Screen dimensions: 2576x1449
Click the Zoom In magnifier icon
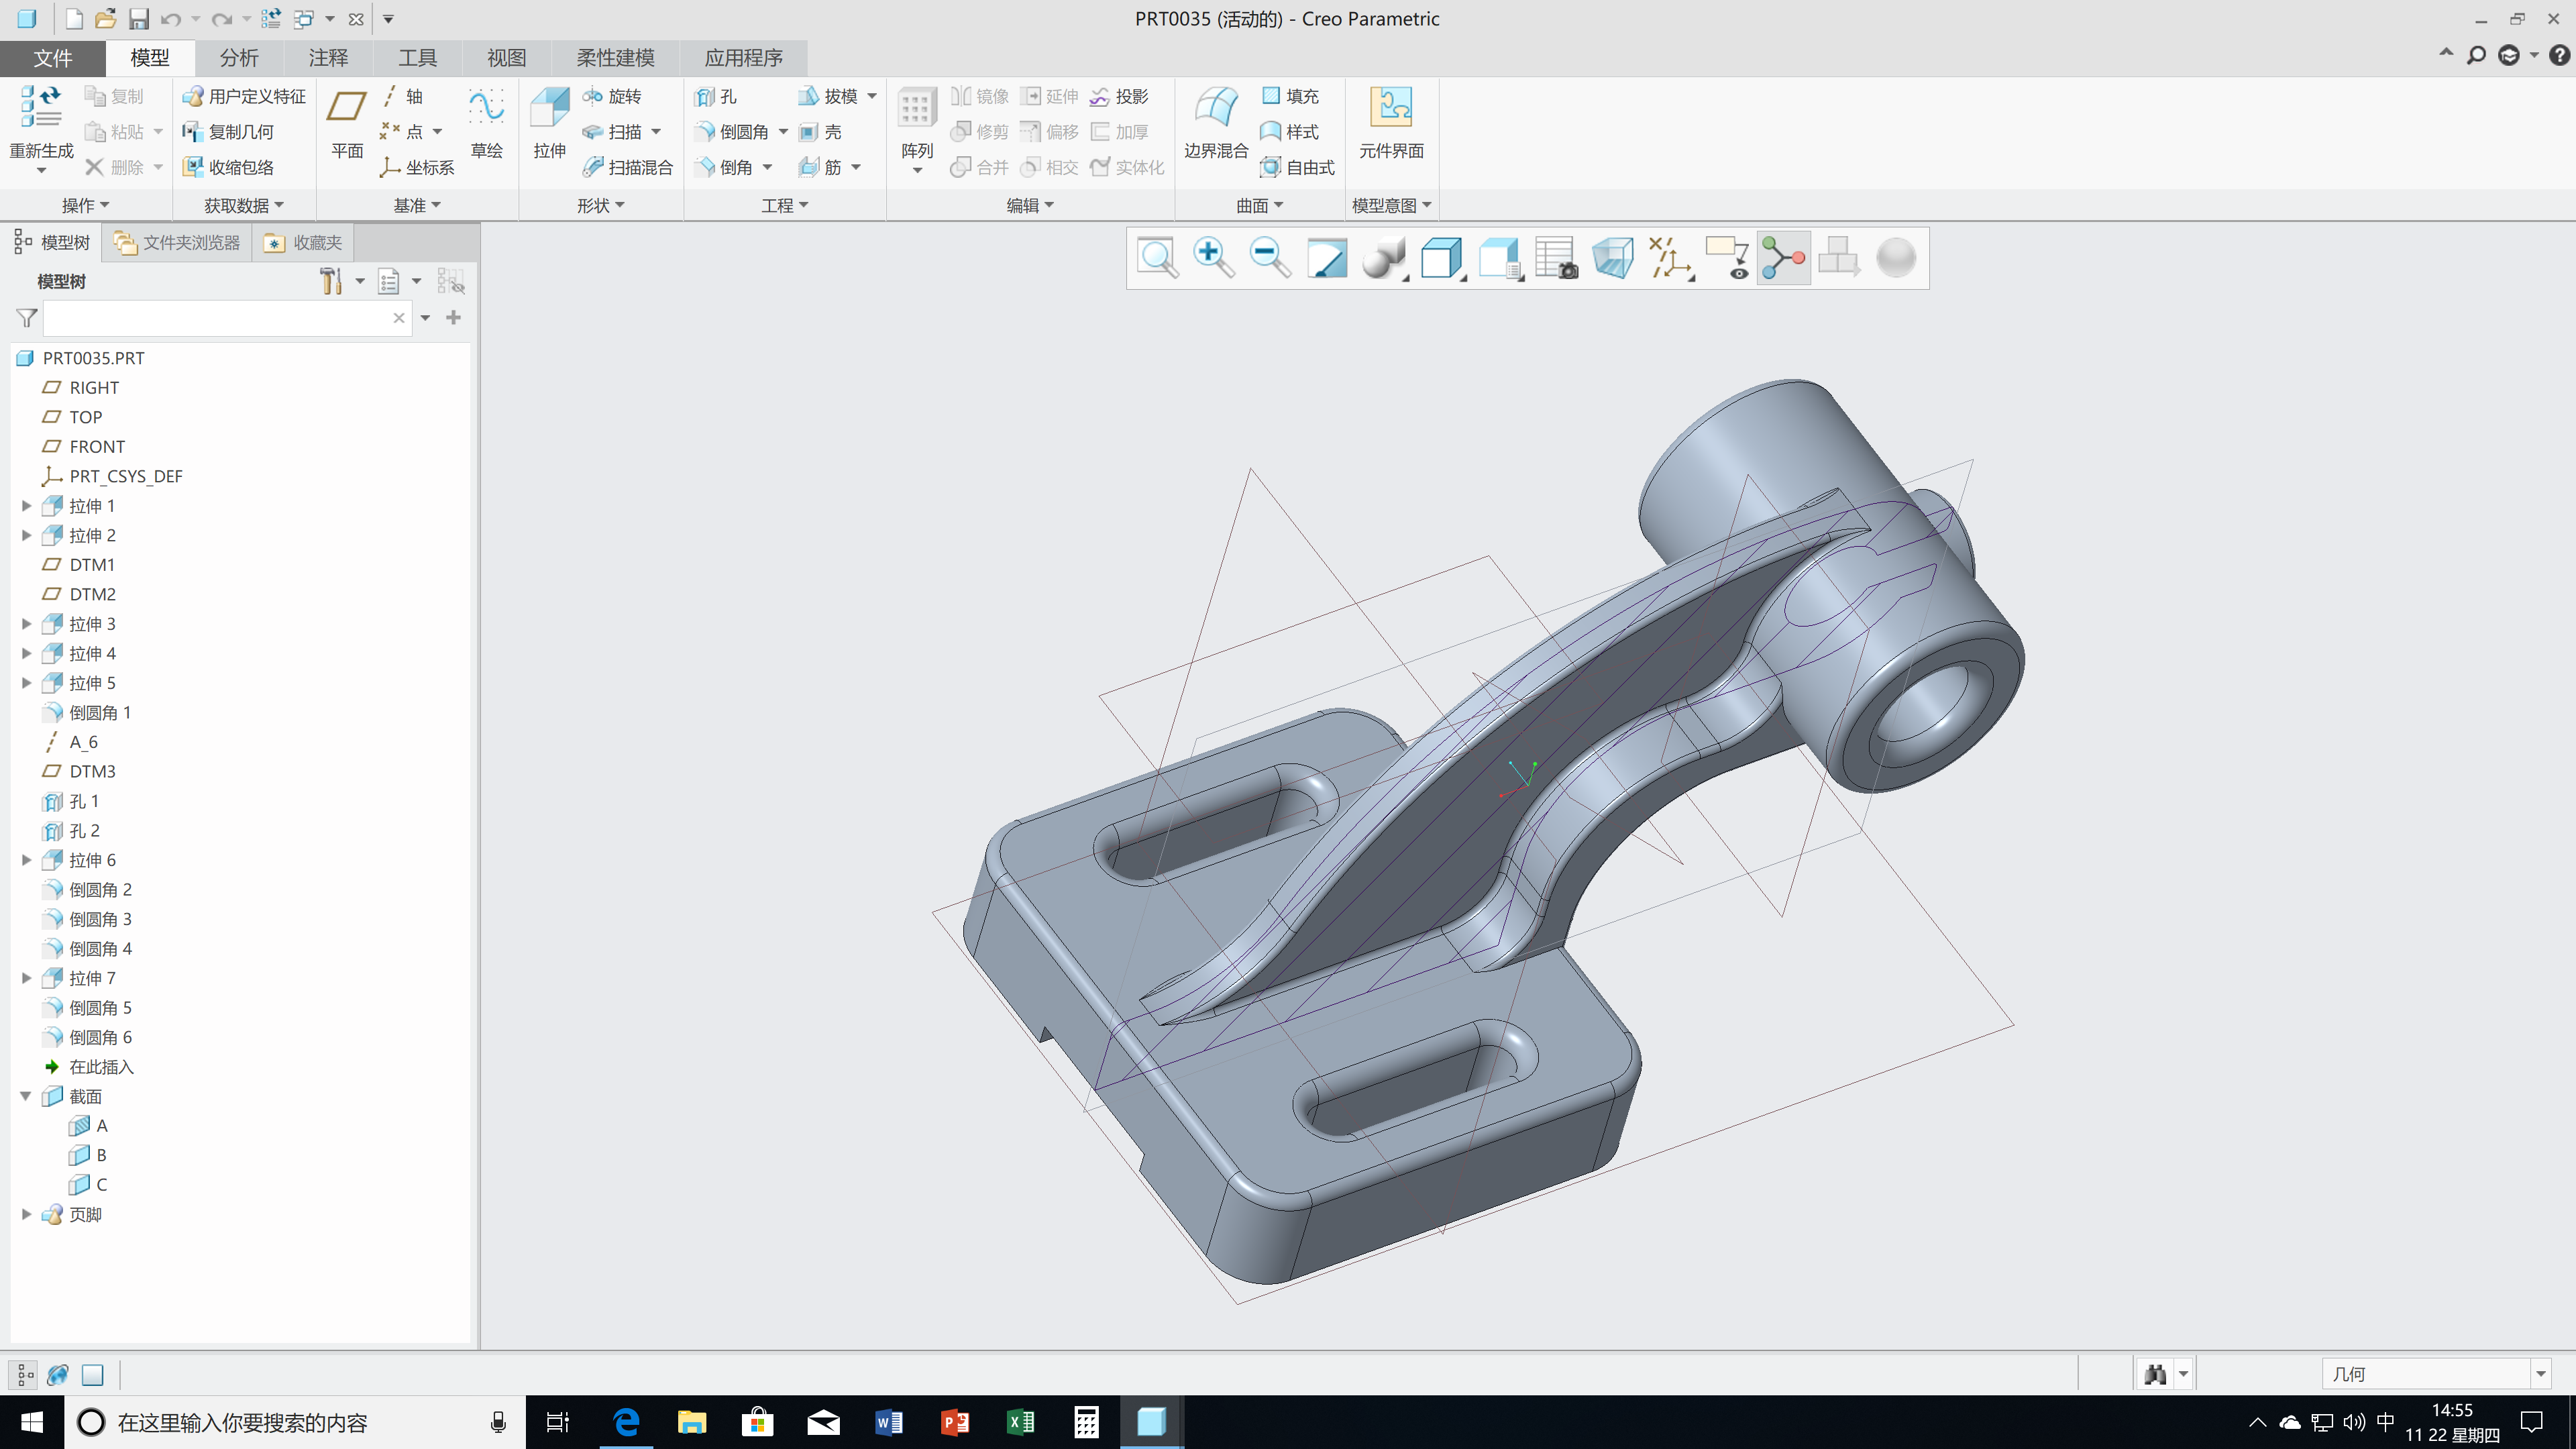(x=1213, y=258)
